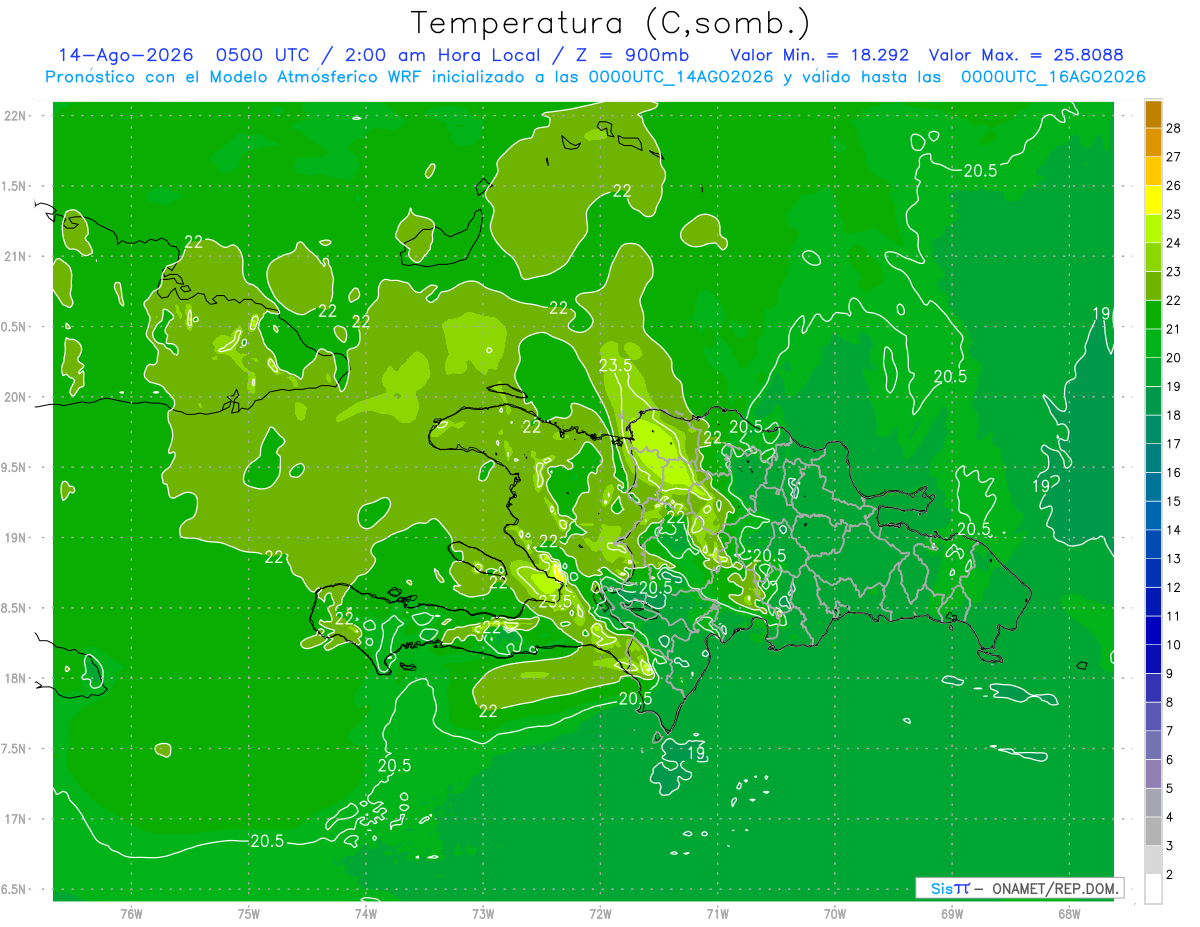Click the legend value label '2'

[1170, 875]
